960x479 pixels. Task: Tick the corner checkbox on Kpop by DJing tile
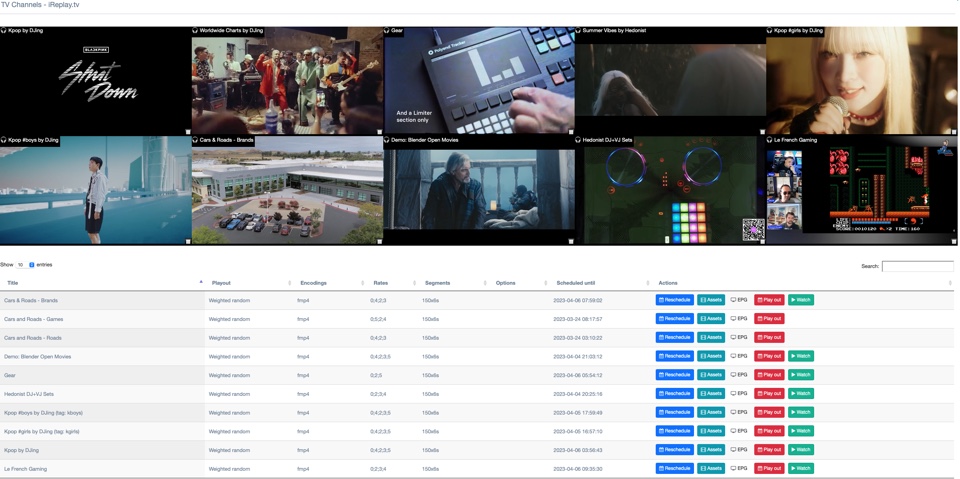click(188, 132)
